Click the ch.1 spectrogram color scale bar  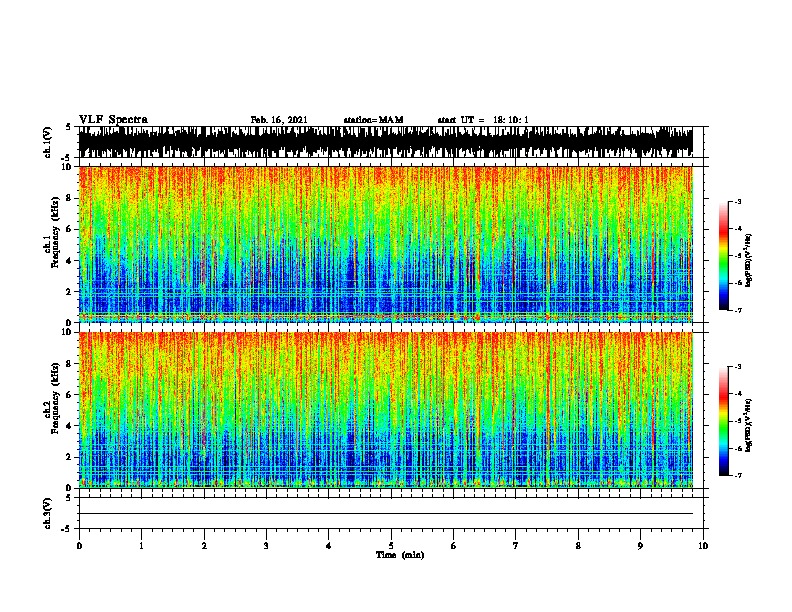pyautogui.click(x=723, y=256)
